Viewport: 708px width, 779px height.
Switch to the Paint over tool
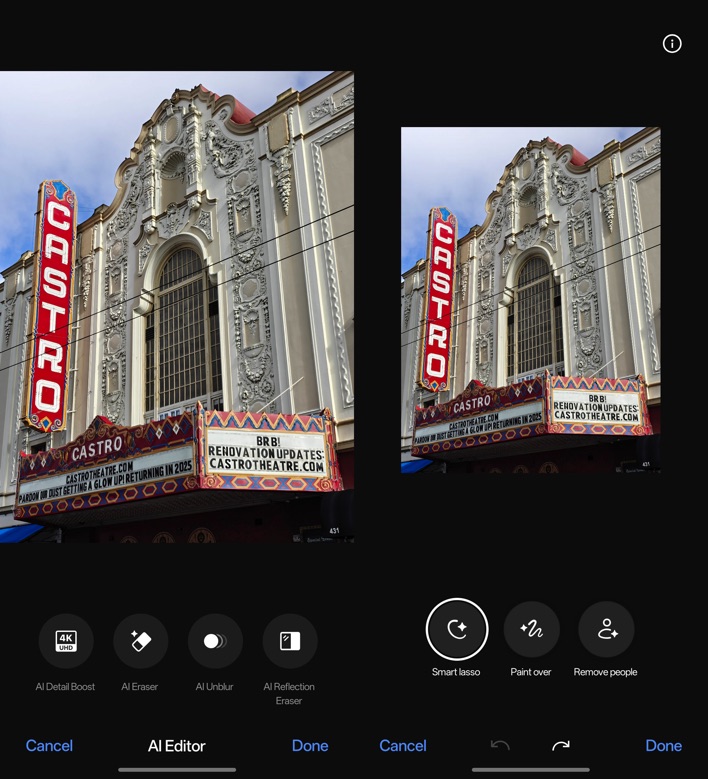click(531, 629)
